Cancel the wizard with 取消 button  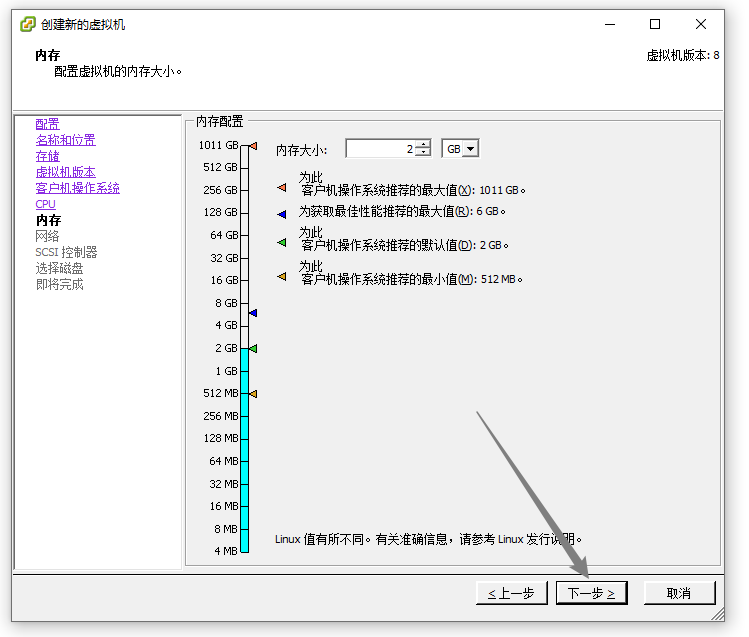point(679,593)
